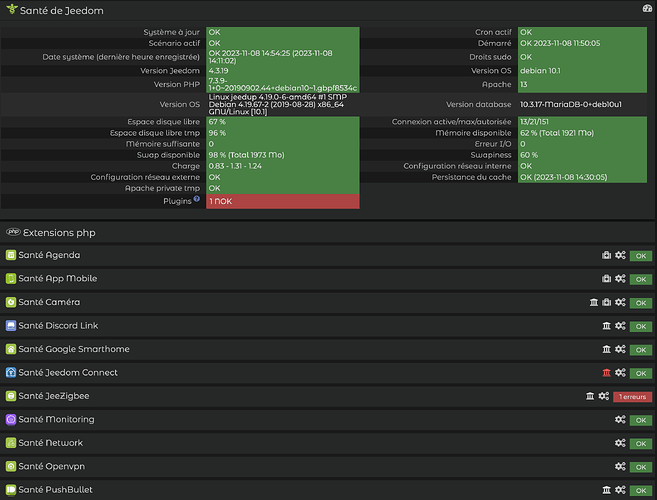Viewport: 657px width, 500px height.
Task: Click the OK badge in Santé Monitoring row
Action: point(641,420)
